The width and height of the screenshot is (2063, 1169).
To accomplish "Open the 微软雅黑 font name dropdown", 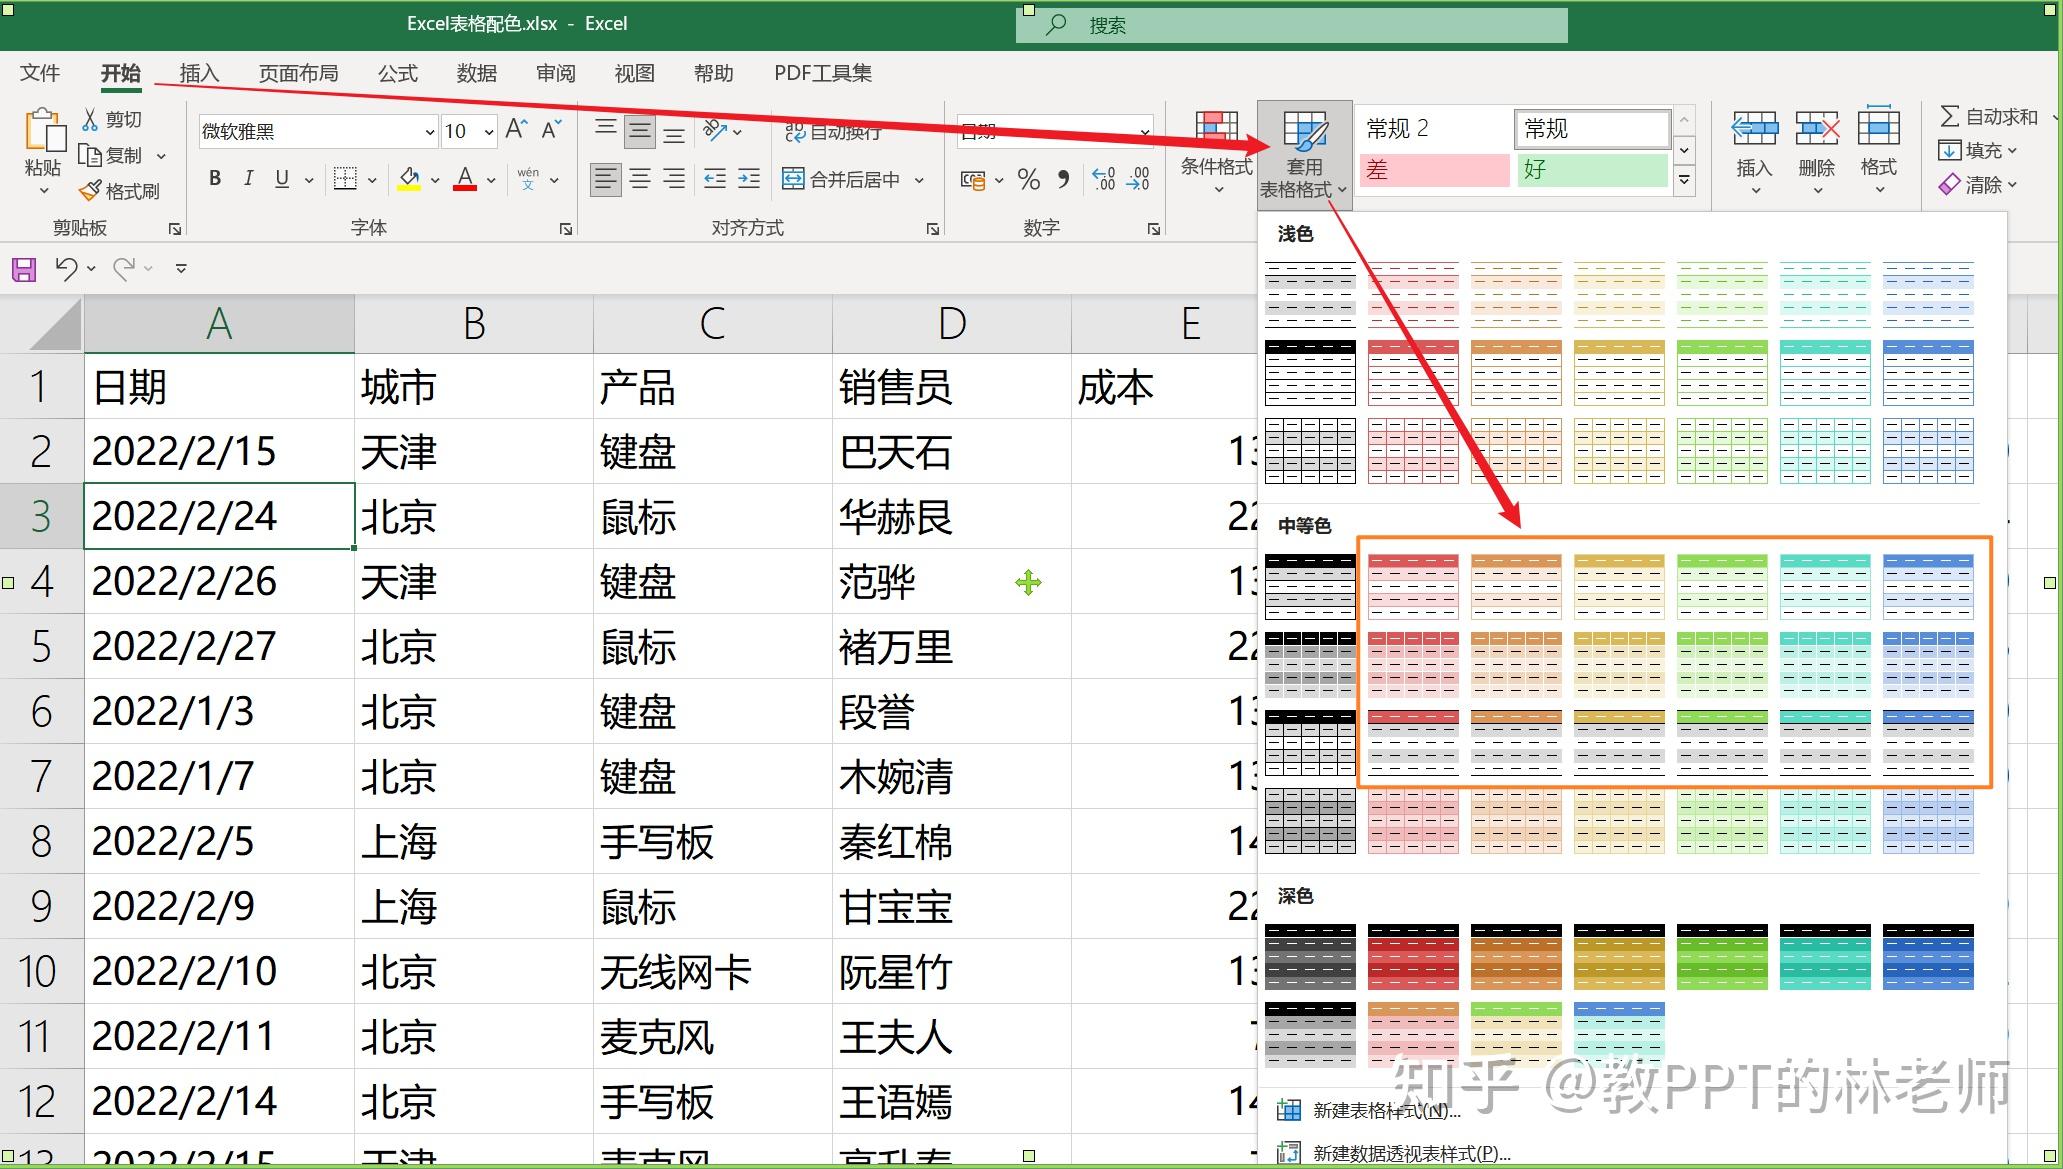I will point(428,131).
